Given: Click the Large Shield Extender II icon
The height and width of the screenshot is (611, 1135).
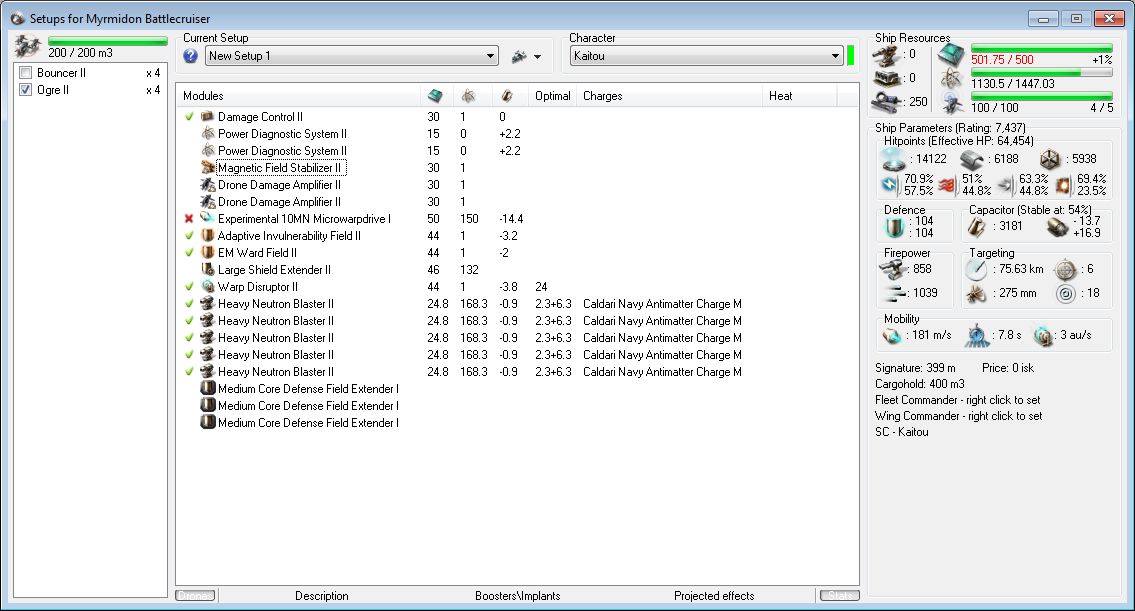Looking at the screenshot, I should point(208,269).
